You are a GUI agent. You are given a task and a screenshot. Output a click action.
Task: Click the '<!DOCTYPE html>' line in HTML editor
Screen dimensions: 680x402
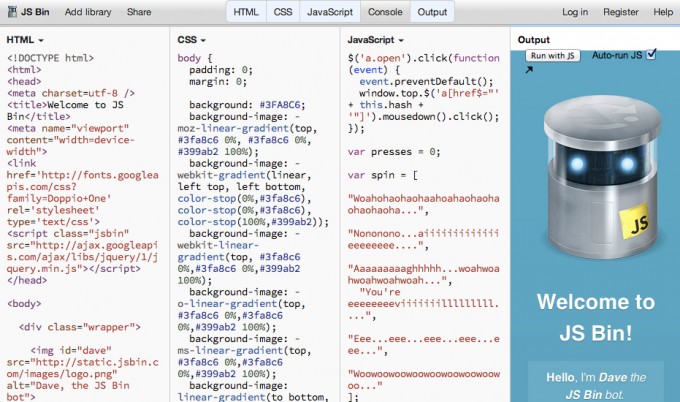50,58
